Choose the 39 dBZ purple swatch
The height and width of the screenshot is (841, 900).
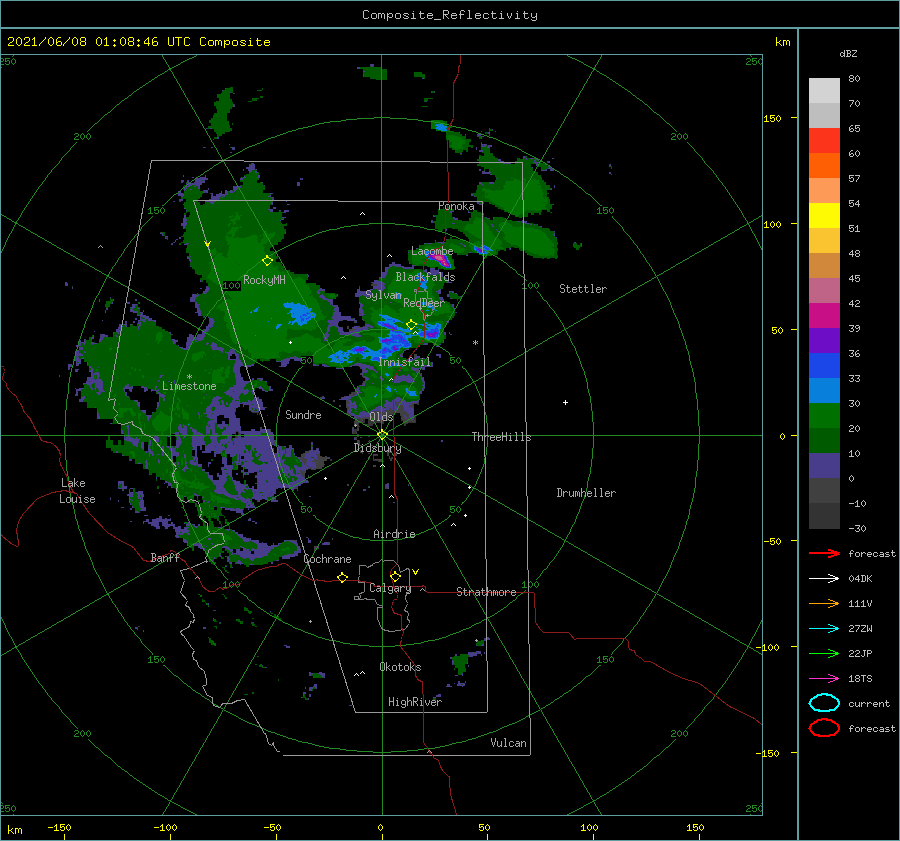(824, 340)
